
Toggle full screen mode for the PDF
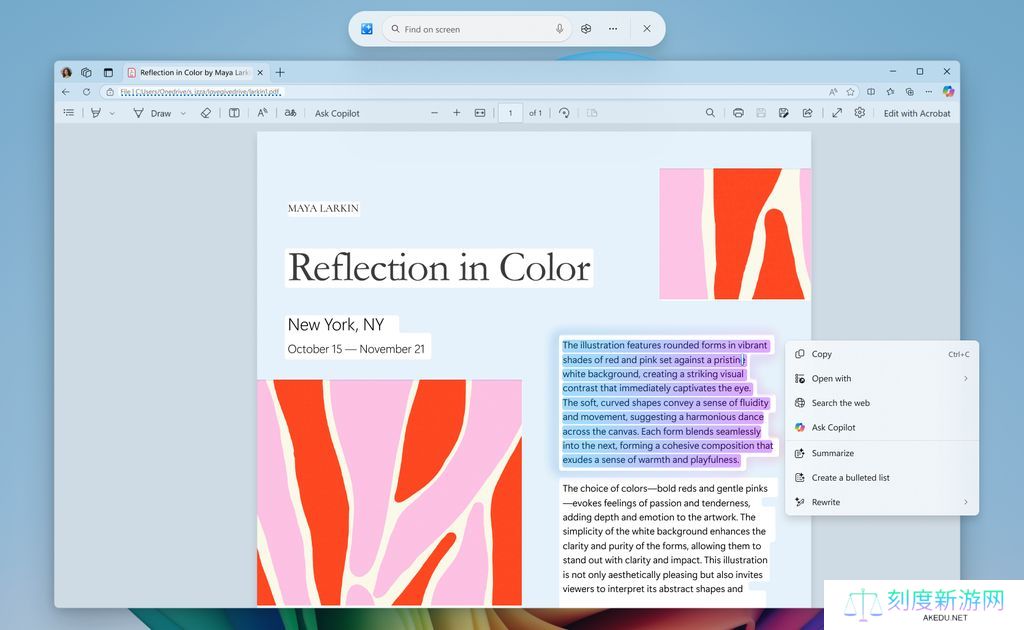(837, 113)
